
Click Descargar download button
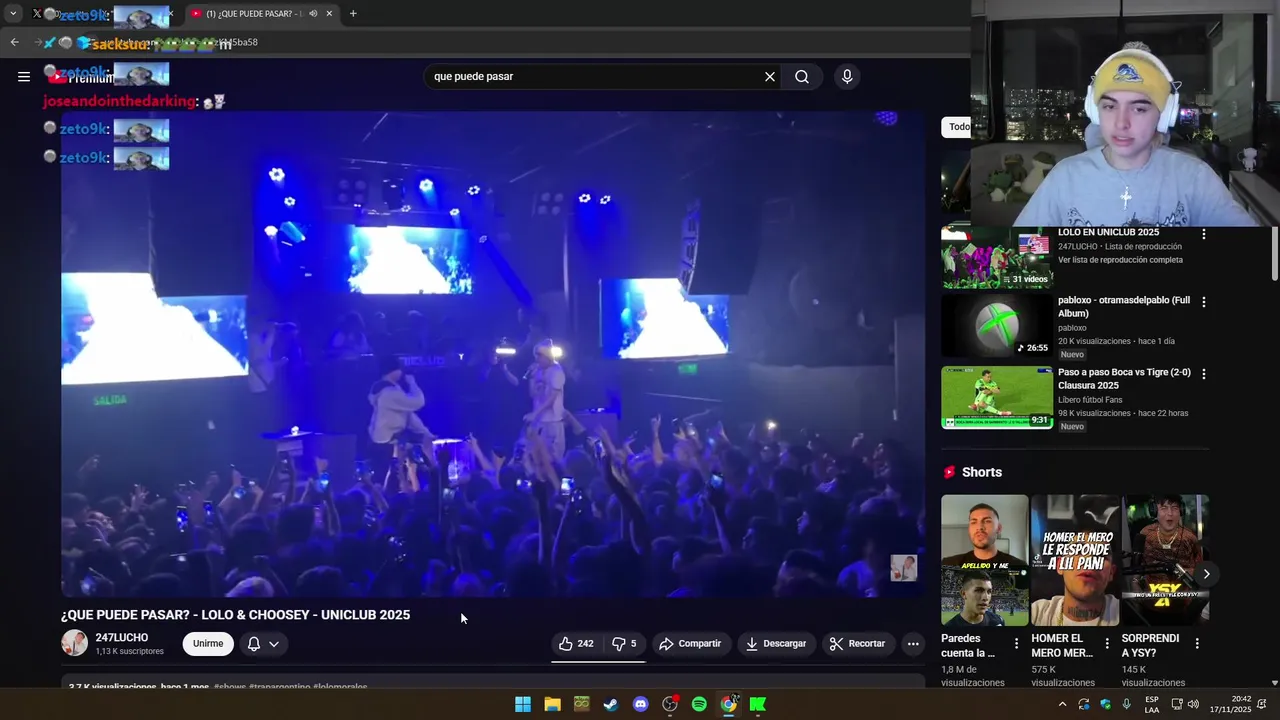[x=776, y=644]
